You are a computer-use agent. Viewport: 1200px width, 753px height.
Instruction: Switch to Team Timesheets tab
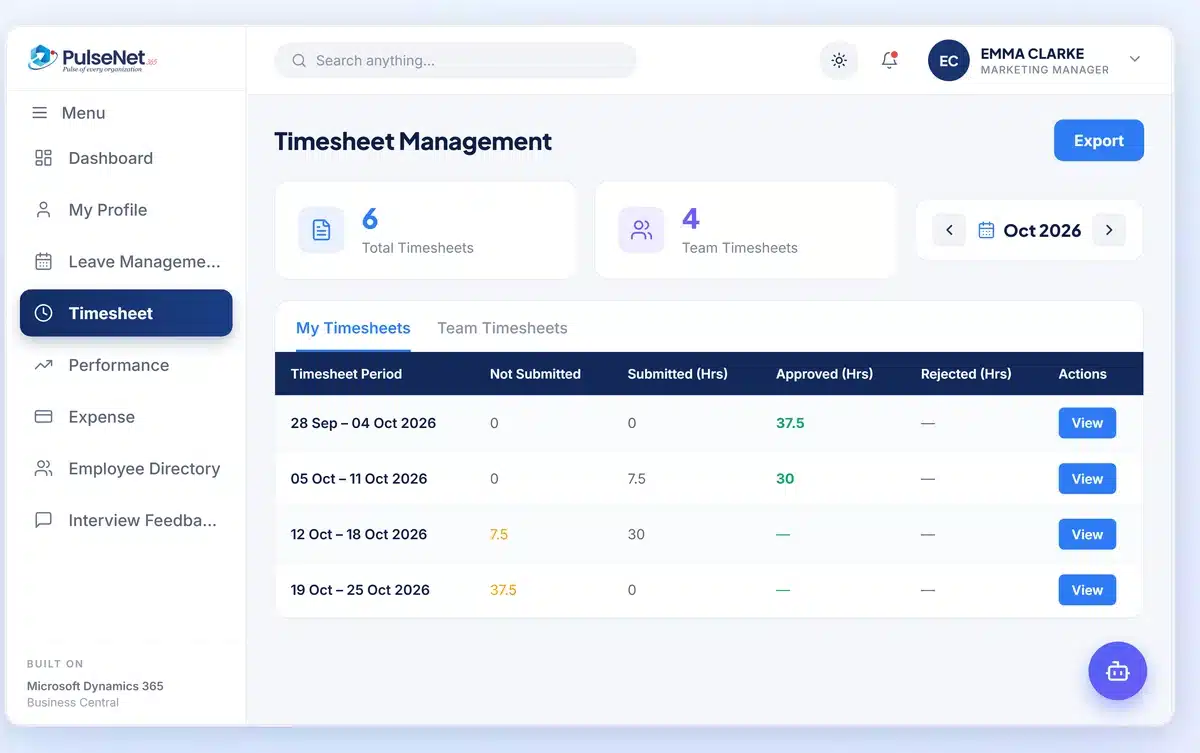(502, 328)
